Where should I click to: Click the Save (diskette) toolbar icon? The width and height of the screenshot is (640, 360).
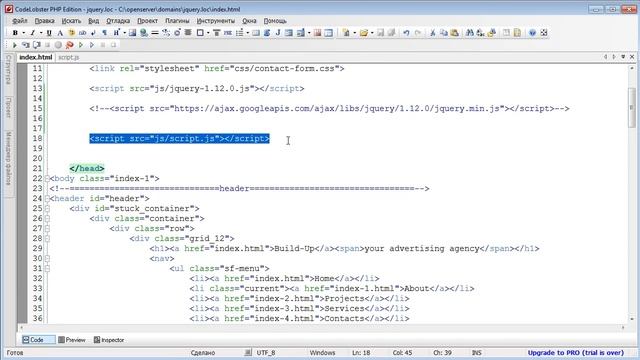click(380, 33)
